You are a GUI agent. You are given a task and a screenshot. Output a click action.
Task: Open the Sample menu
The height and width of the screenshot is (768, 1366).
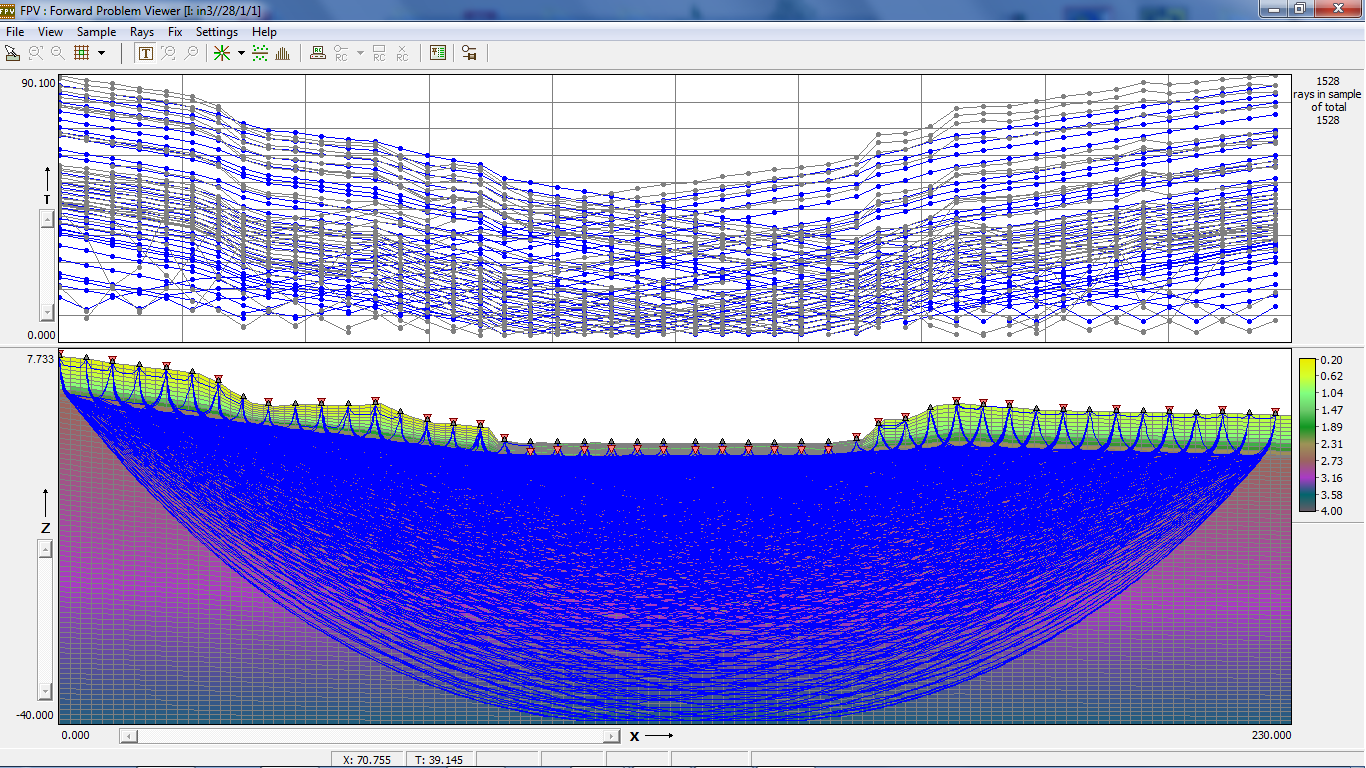pyautogui.click(x=96, y=32)
